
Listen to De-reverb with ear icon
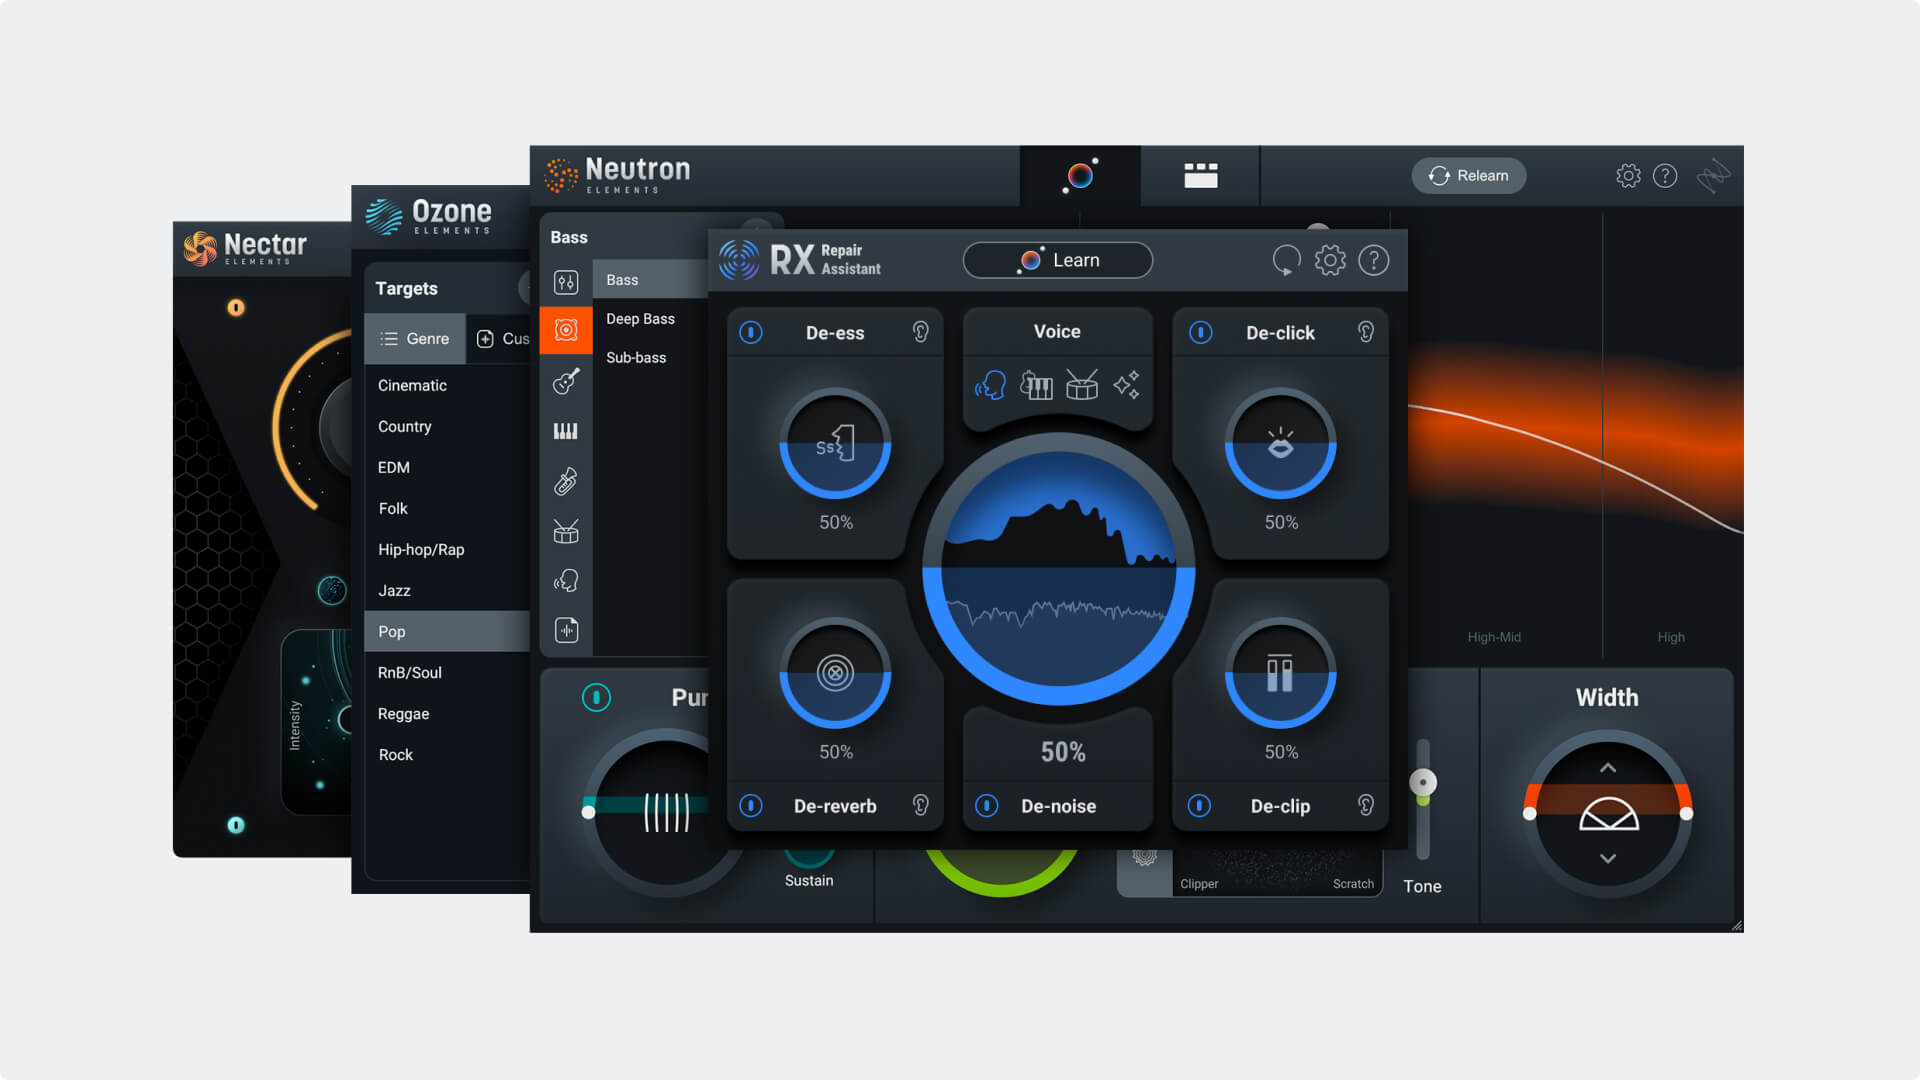point(921,805)
